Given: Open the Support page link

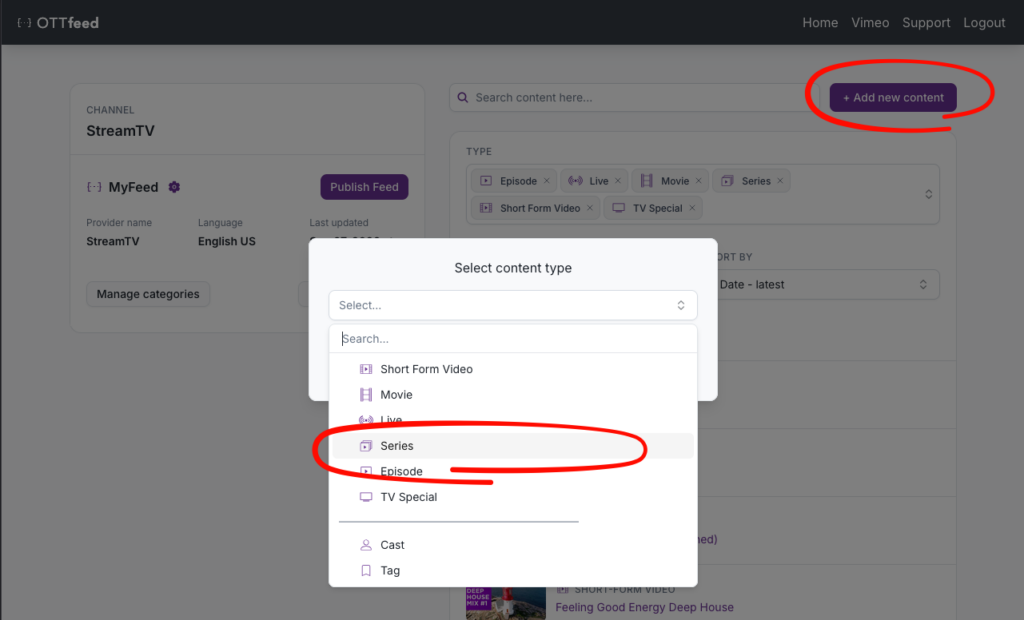Looking at the screenshot, I should pyautogui.click(x=926, y=23).
